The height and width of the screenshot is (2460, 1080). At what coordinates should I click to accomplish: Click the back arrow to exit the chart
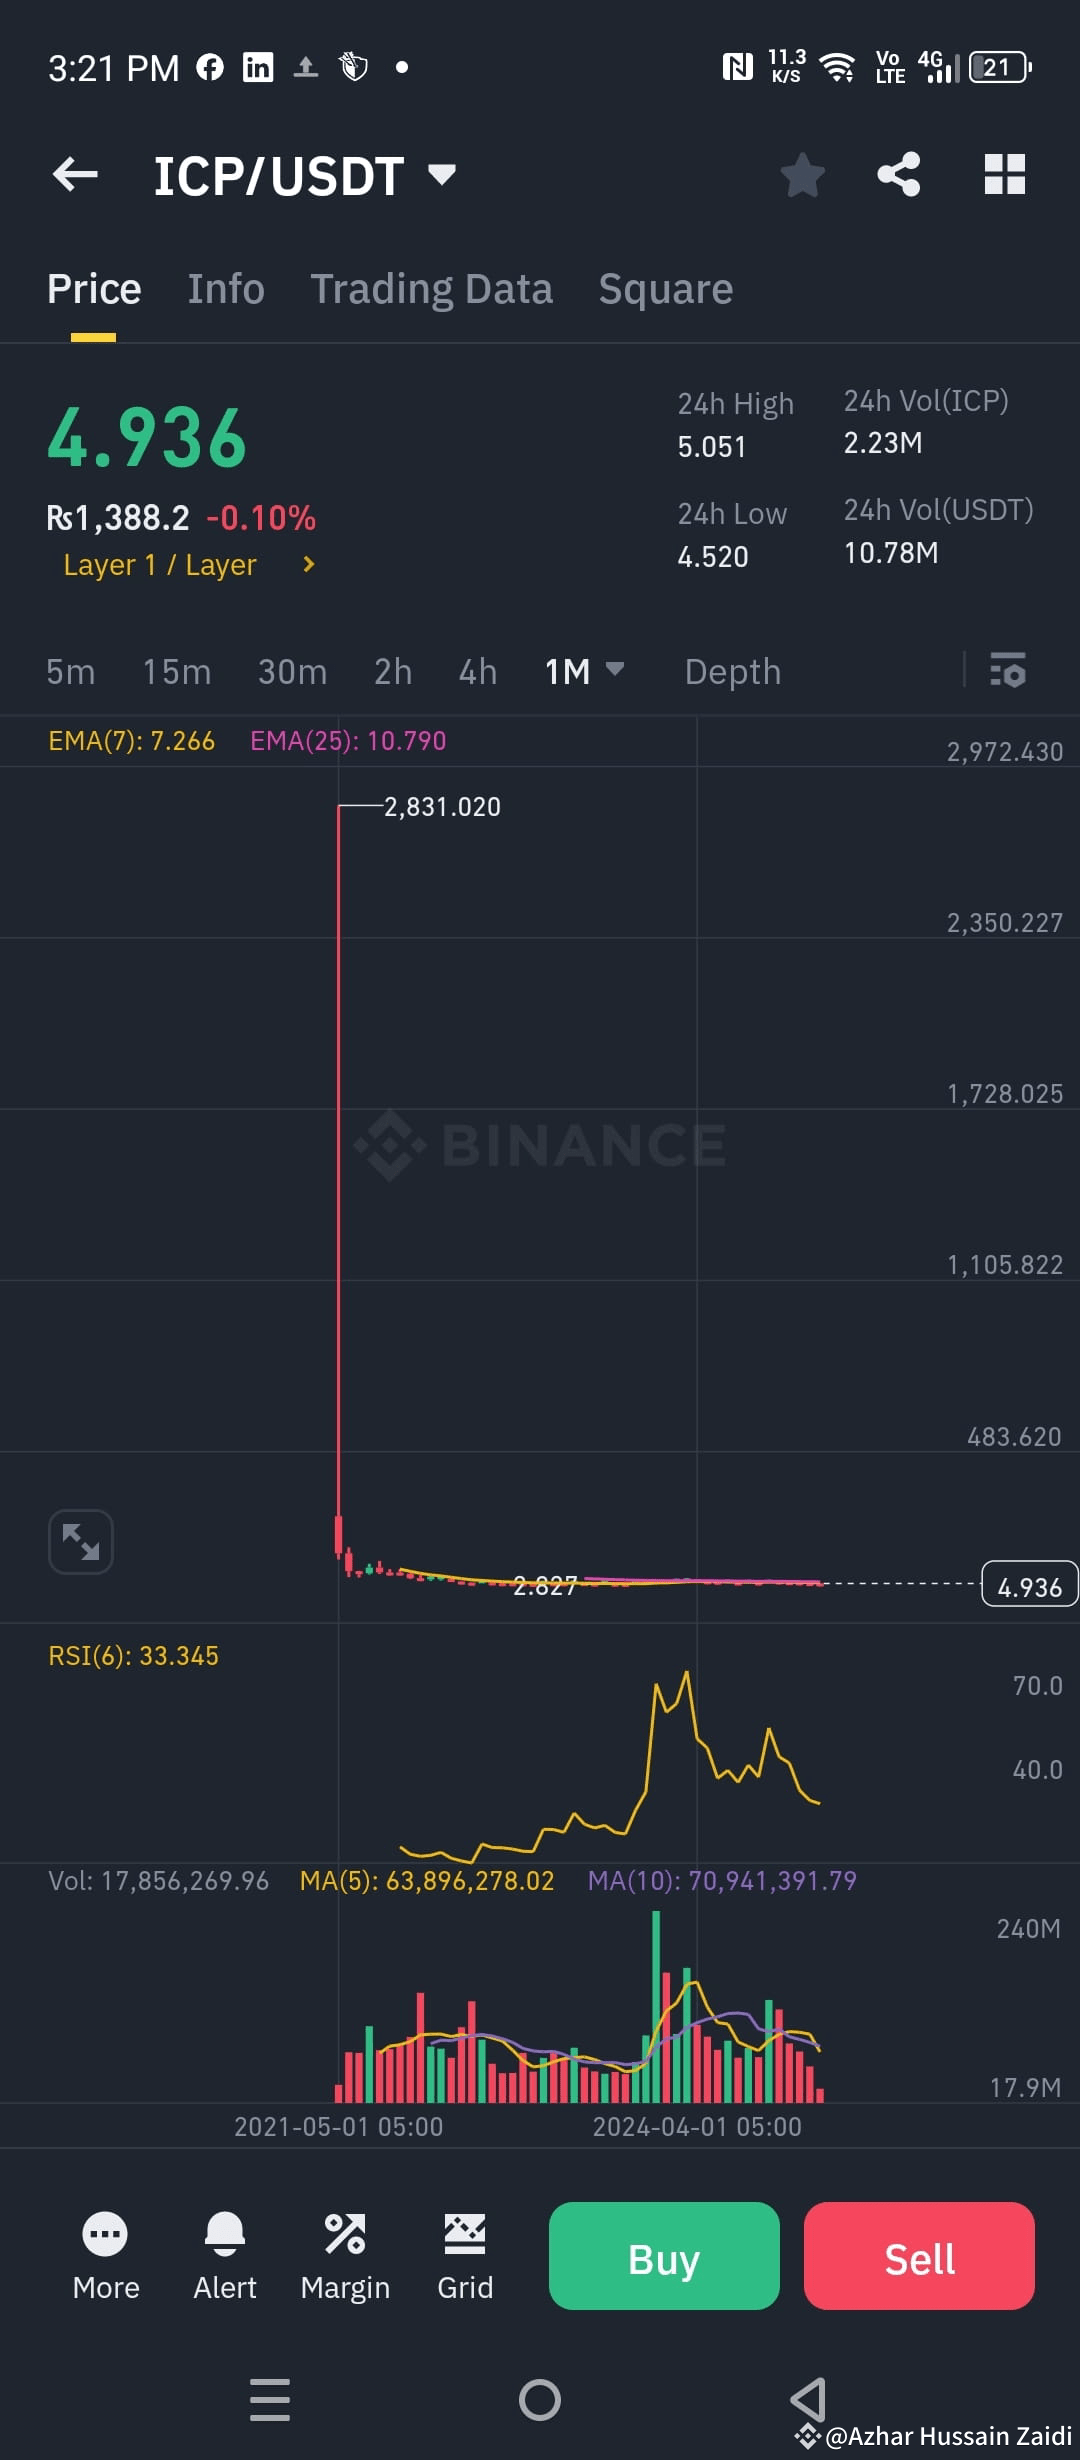(75, 174)
